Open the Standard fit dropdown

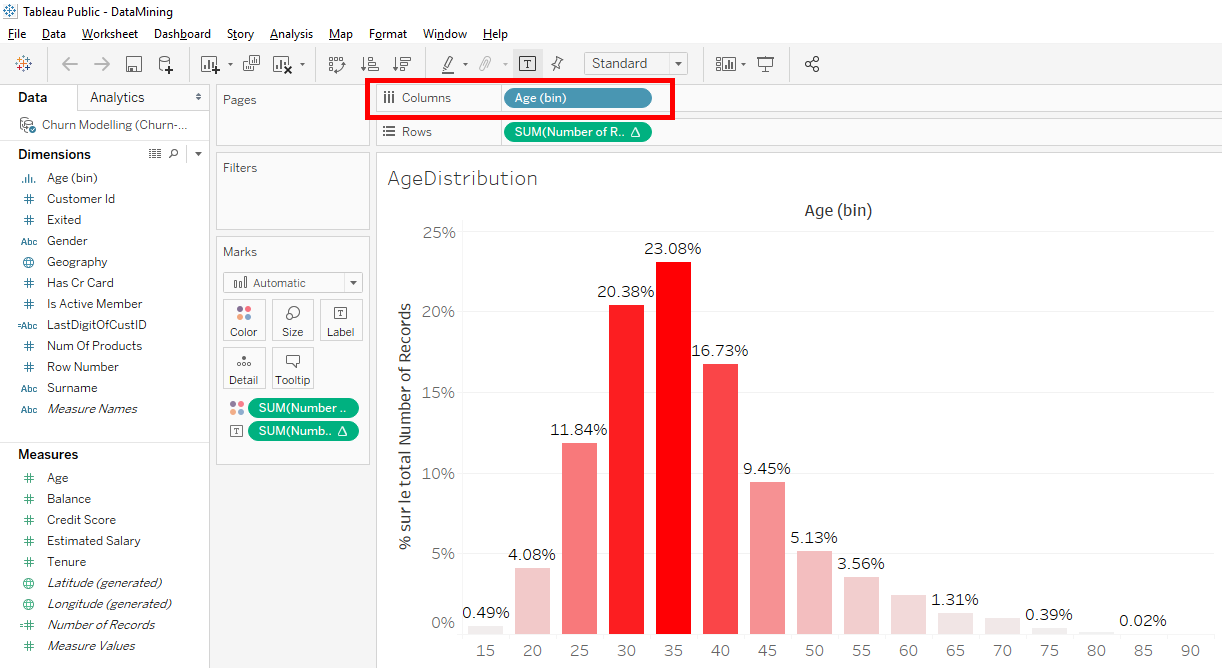[636, 64]
